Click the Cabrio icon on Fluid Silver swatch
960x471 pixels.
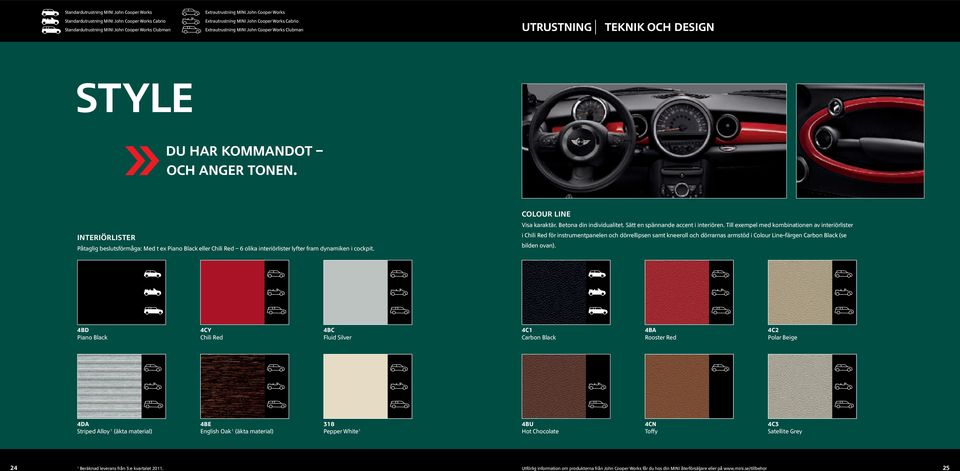[399, 292]
